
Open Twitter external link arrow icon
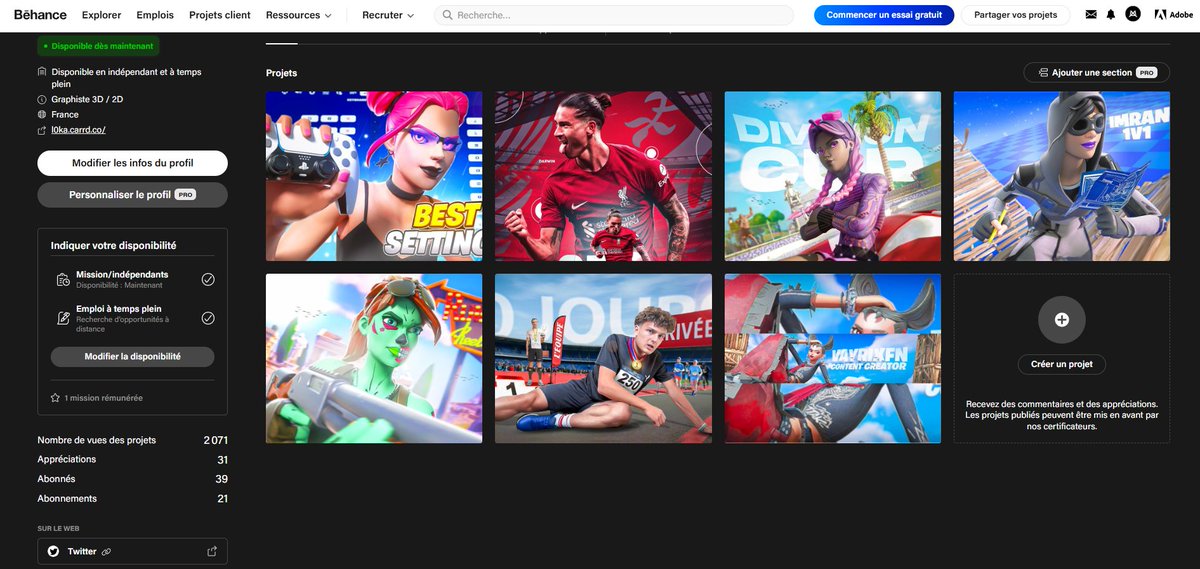pyautogui.click(x=211, y=551)
